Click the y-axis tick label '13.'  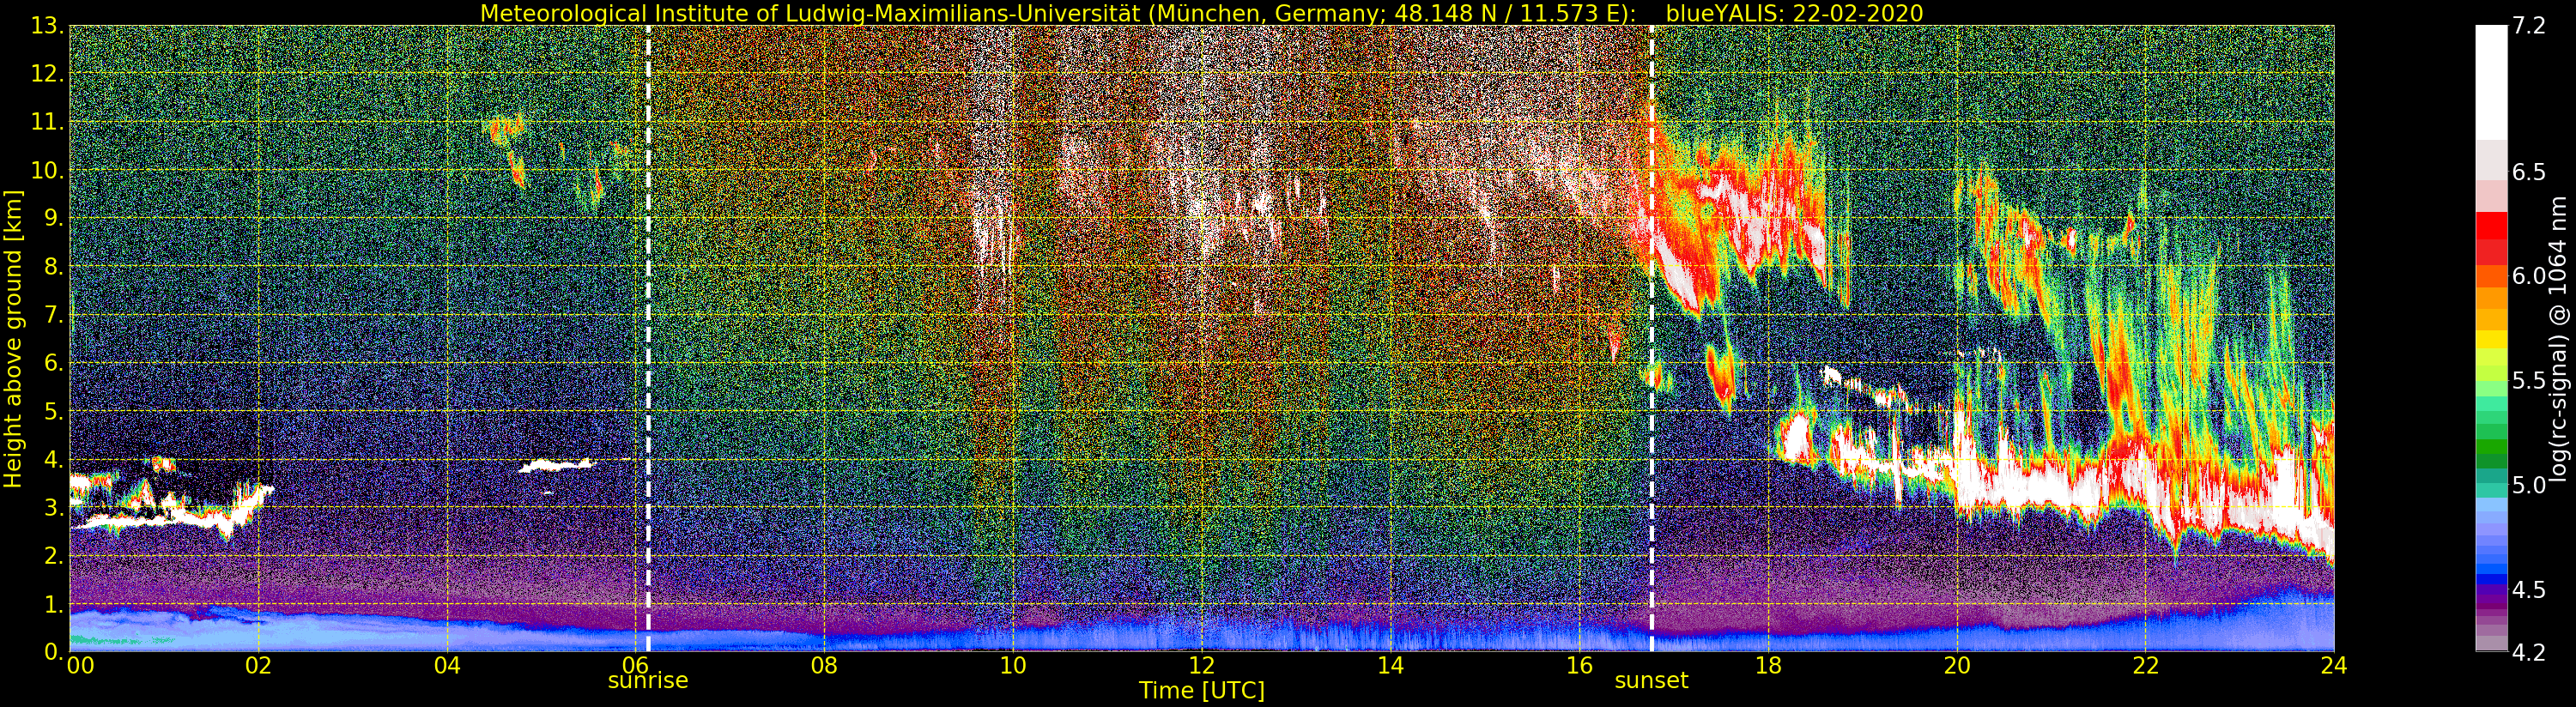[x=49, y=26]
